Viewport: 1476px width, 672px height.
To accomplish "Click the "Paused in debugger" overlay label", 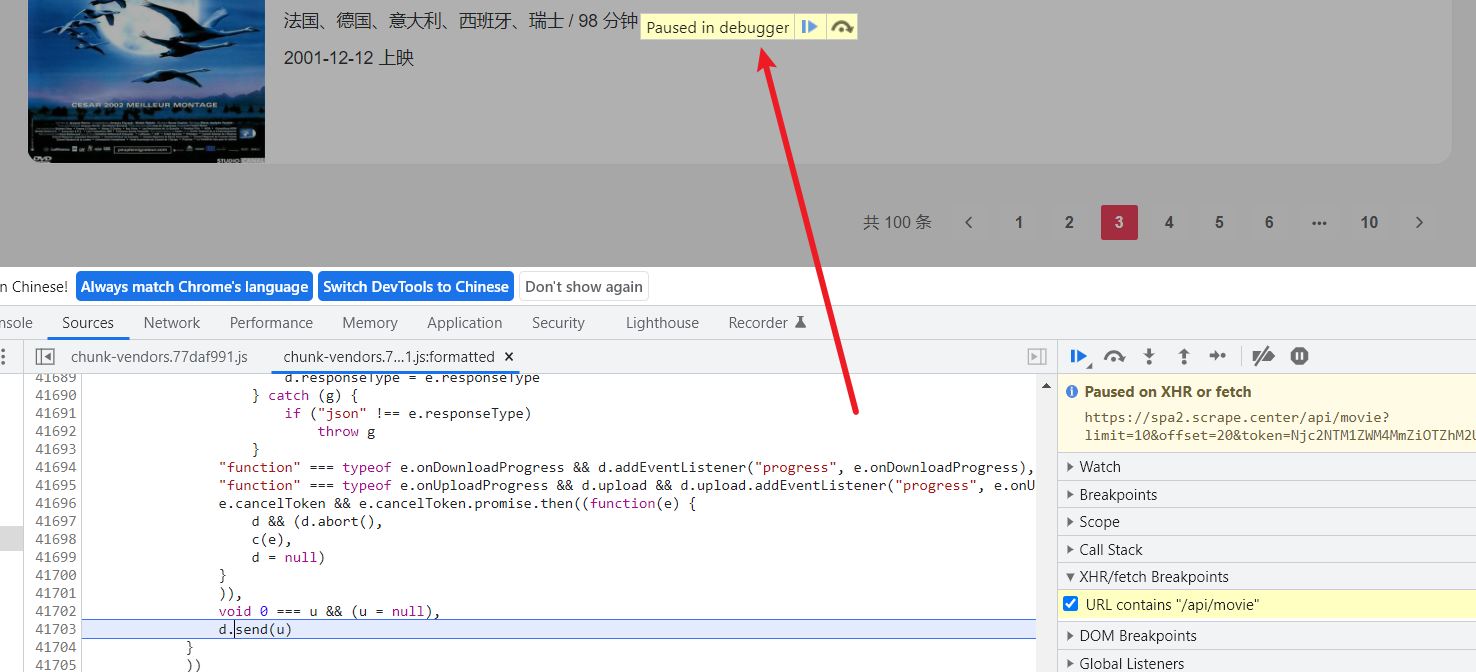I will (718, 27).
